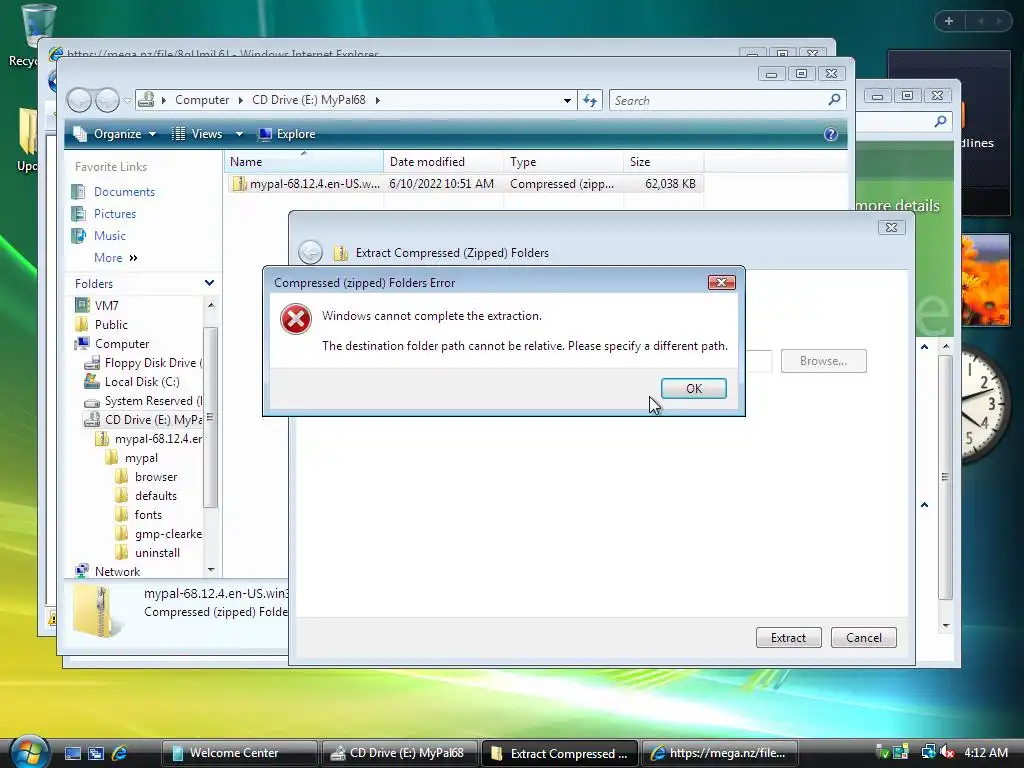Sort by the Name column header

[304, 161]
